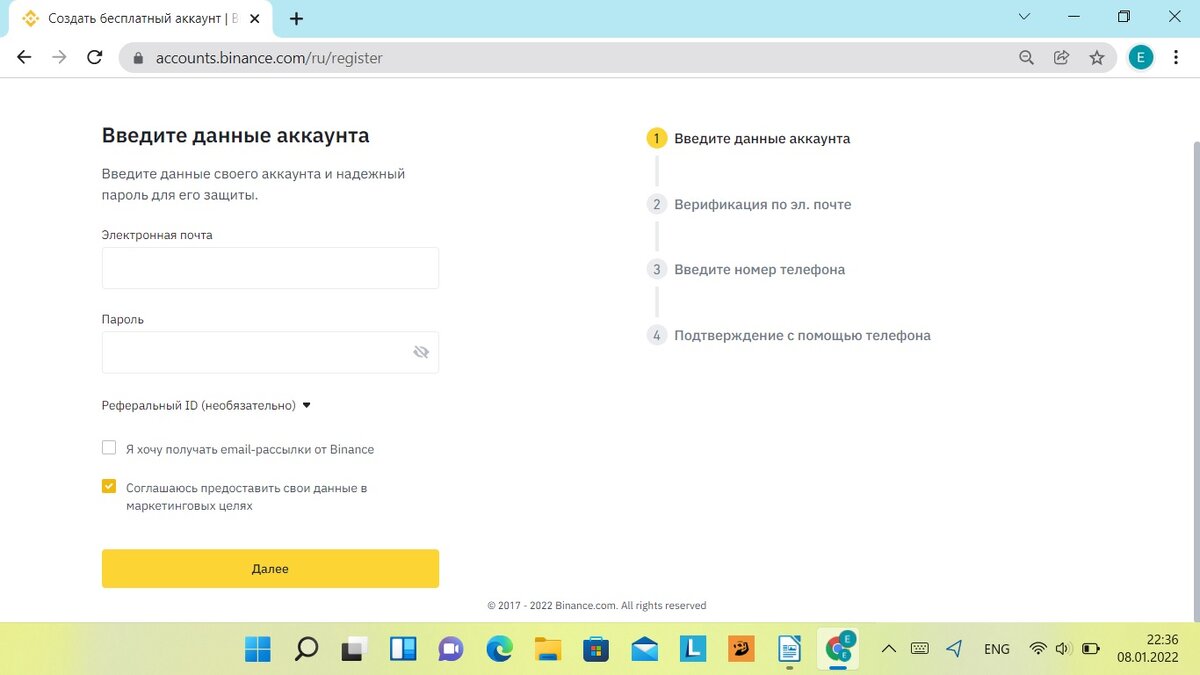Click the address bar URL

pyautogui.click(x=269, y=58)
